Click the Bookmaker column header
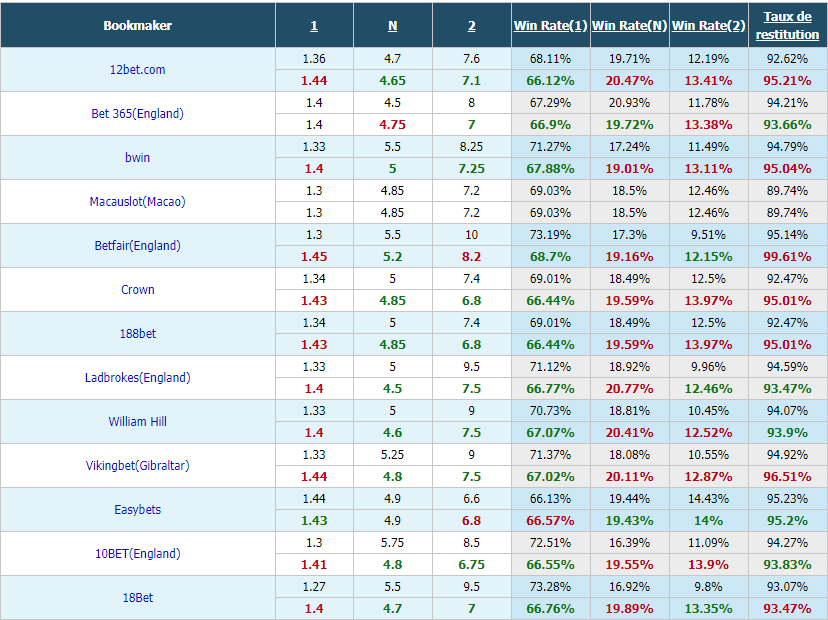Screen dimensions: 828x620 pyautogui.click(x=137, y=25)
